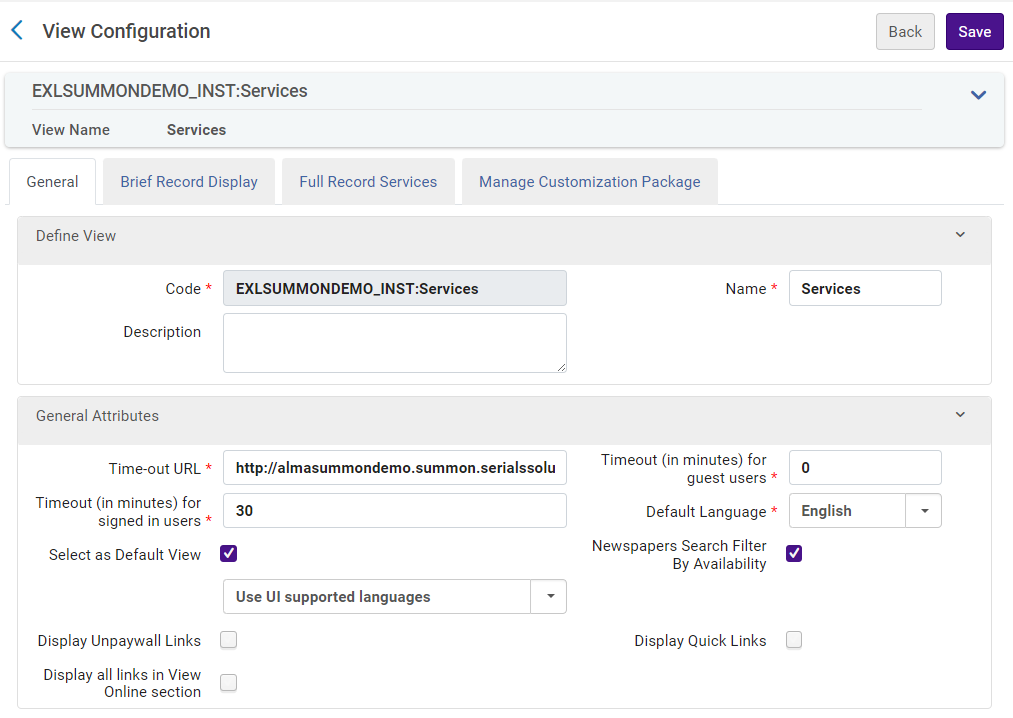Enable Display Quick Links checkbox
The width and height of the screenshot is (1013, 718).
pos(794,640)
